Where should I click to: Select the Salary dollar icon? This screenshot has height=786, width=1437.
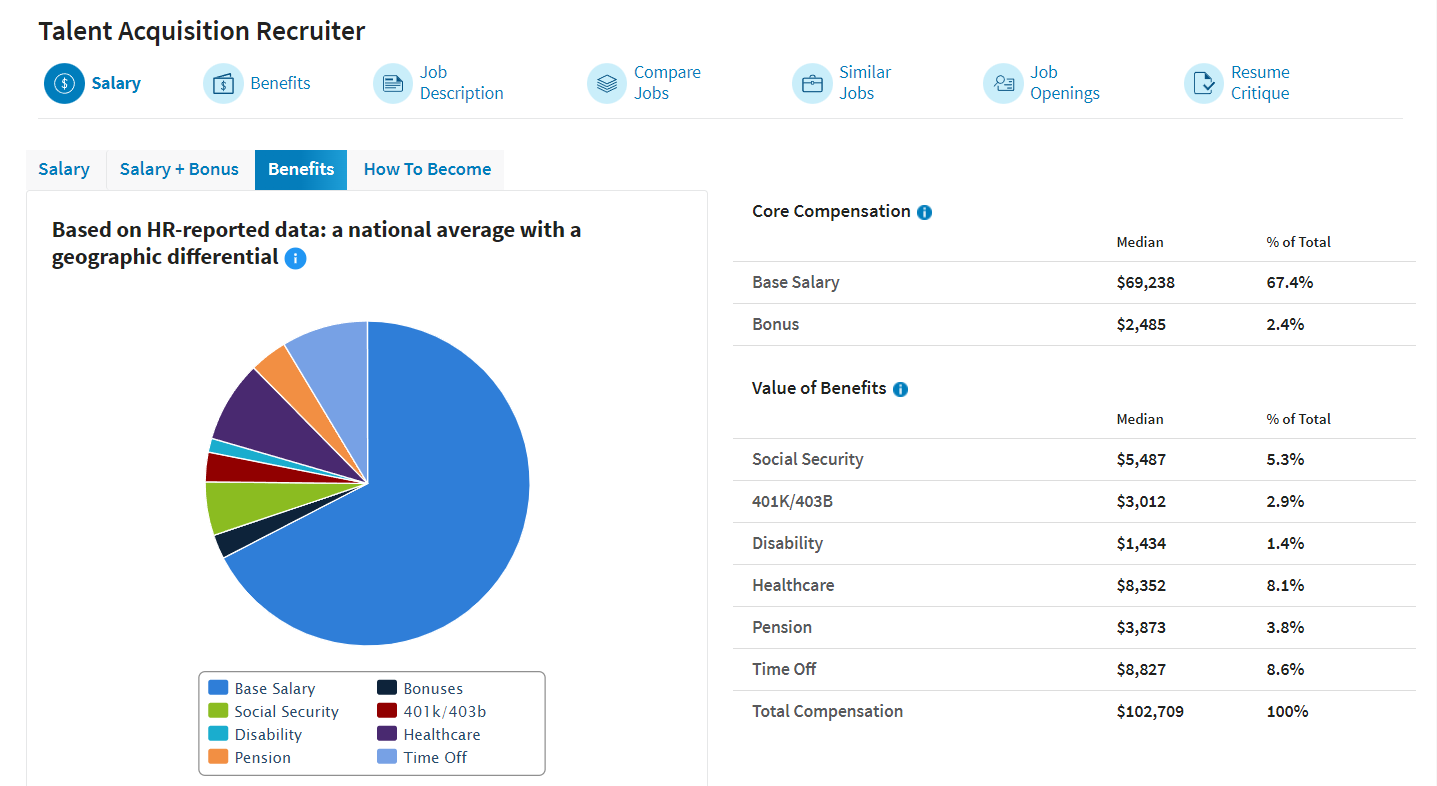click(x=64, y=83)
